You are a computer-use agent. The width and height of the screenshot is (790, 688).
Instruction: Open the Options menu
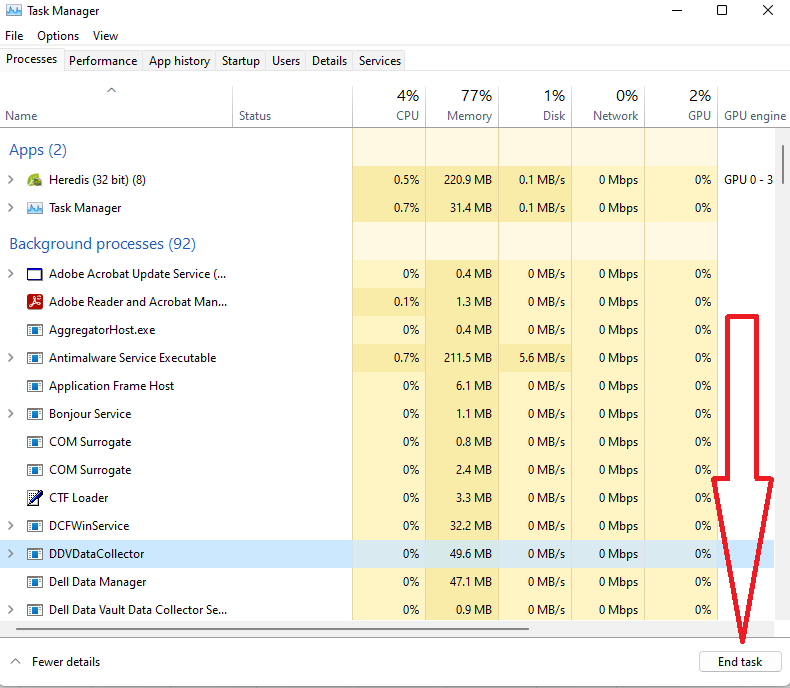58,36
